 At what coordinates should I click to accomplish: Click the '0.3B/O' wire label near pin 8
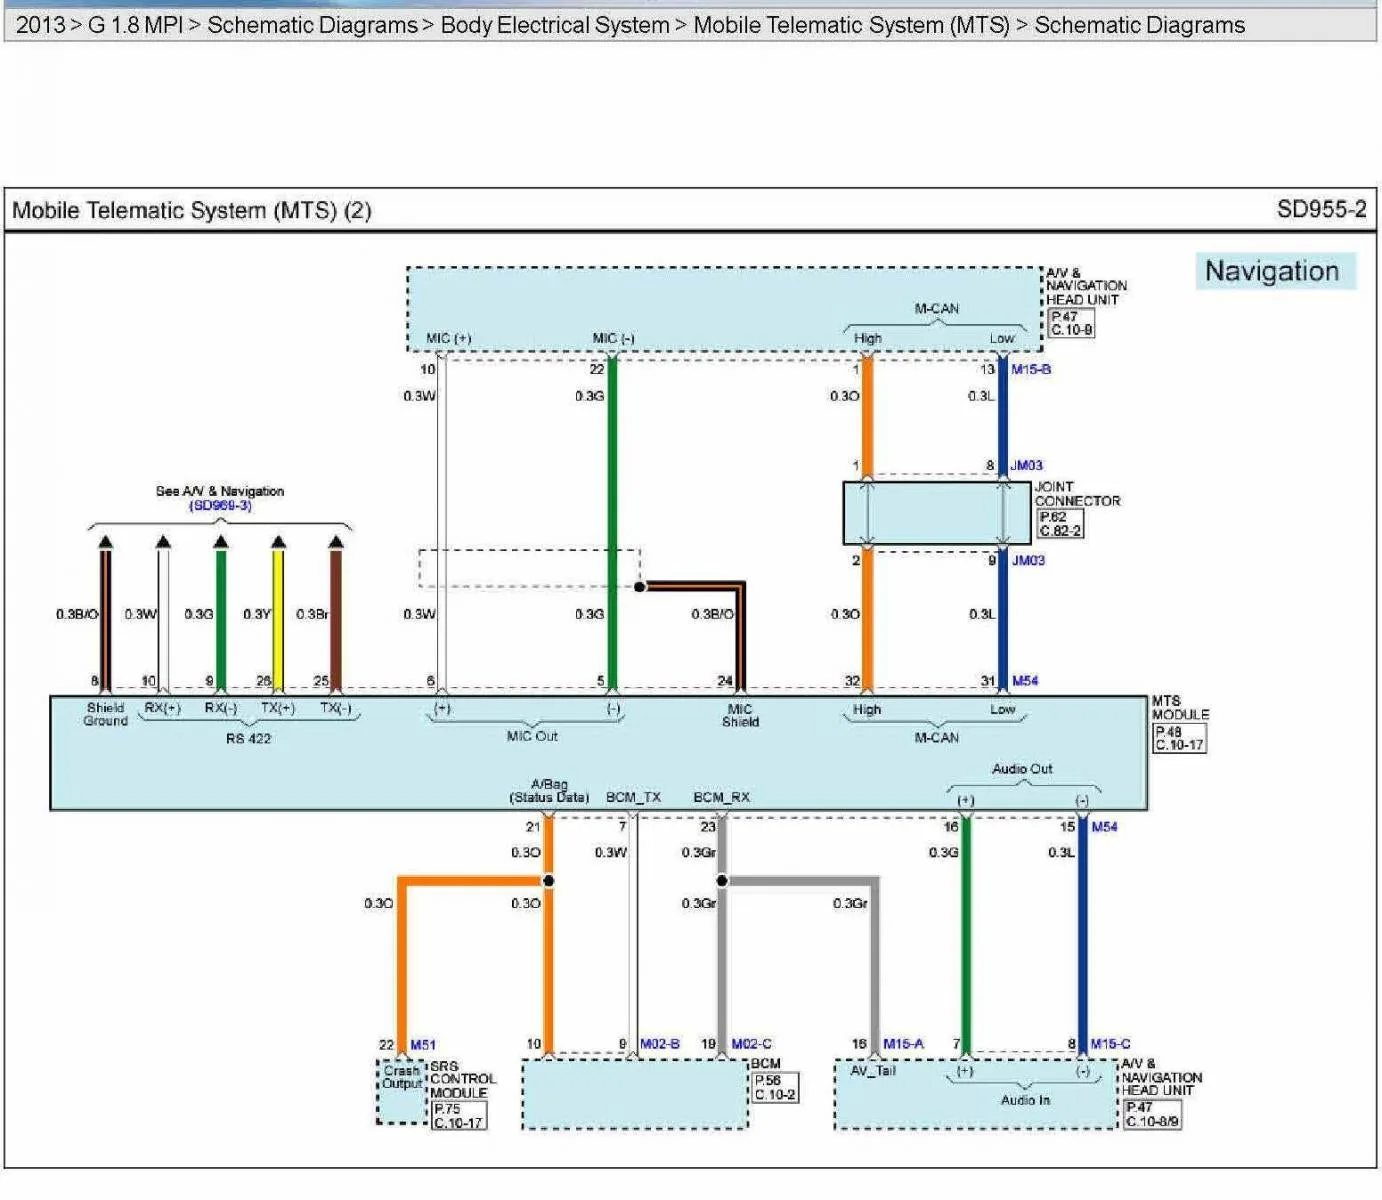tap(77, 614)
